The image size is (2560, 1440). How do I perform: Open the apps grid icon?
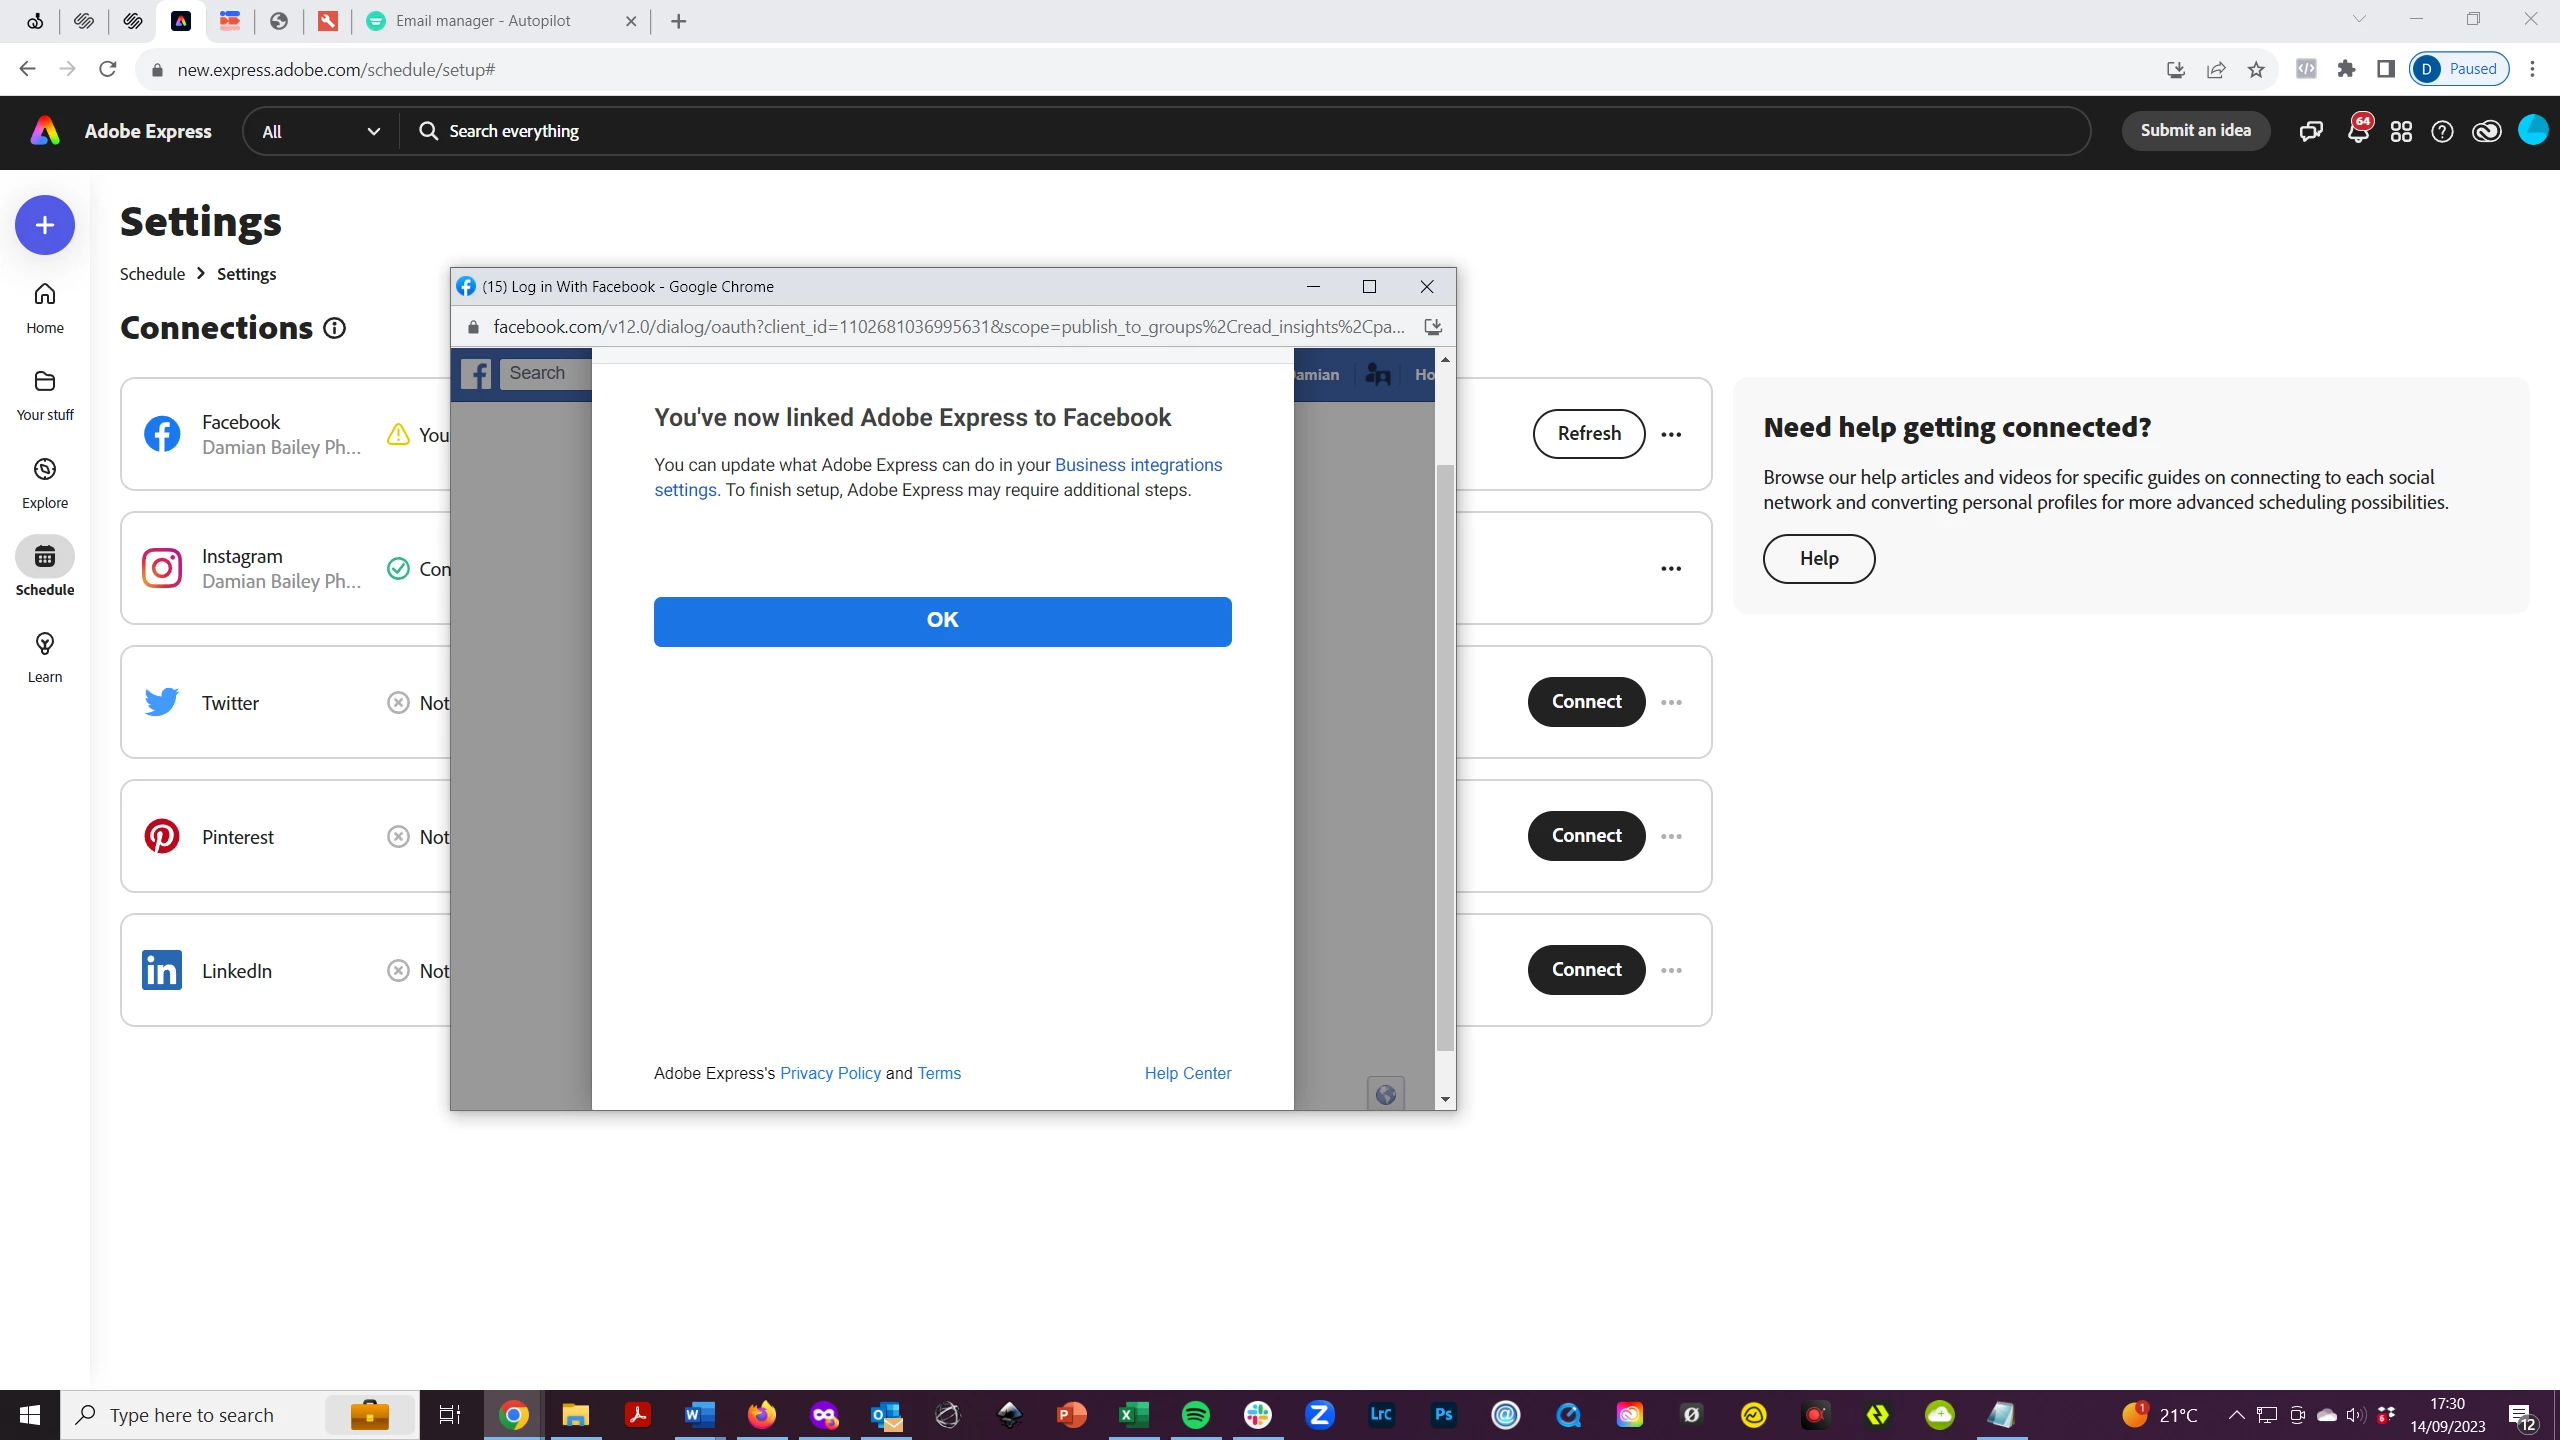(x=2401, y=131)
